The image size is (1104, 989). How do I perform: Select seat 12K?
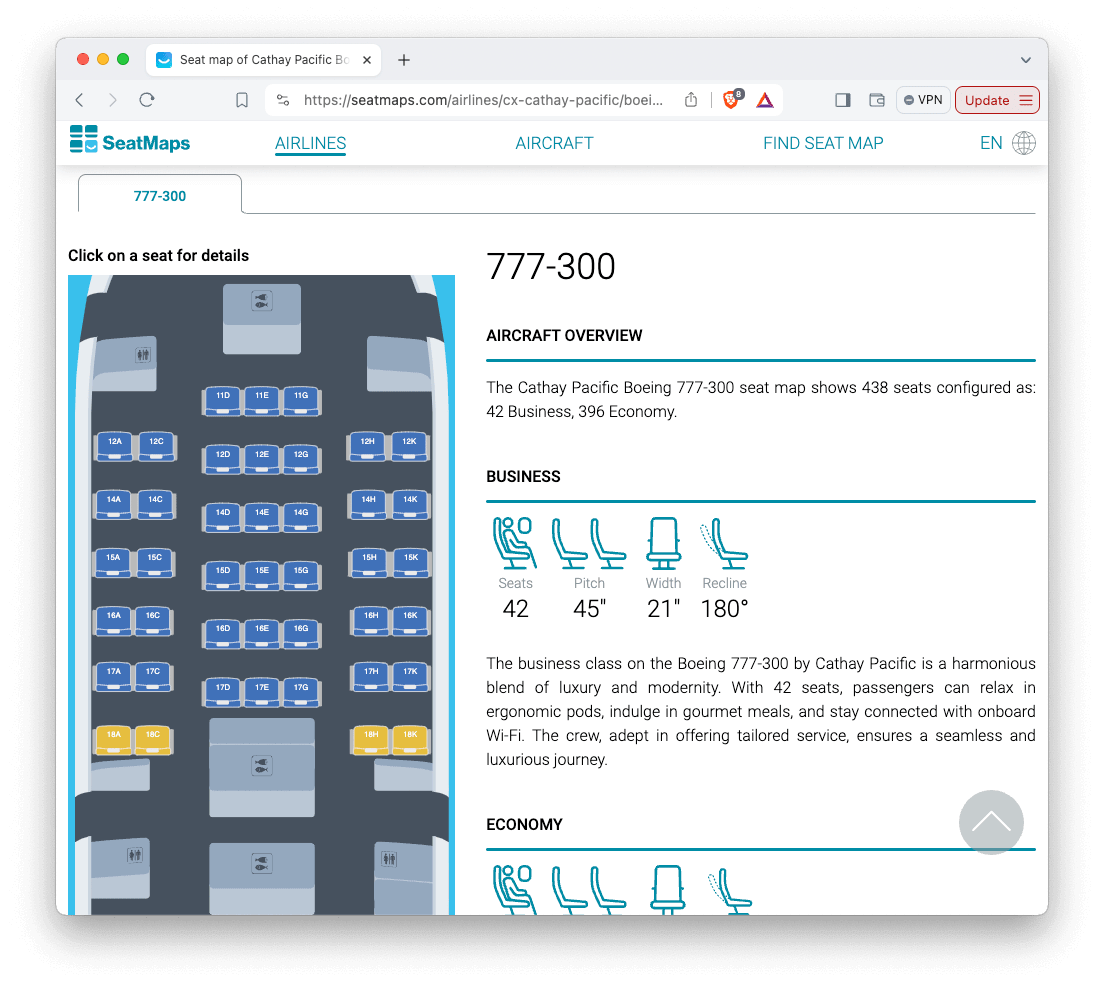coord(409,447)
